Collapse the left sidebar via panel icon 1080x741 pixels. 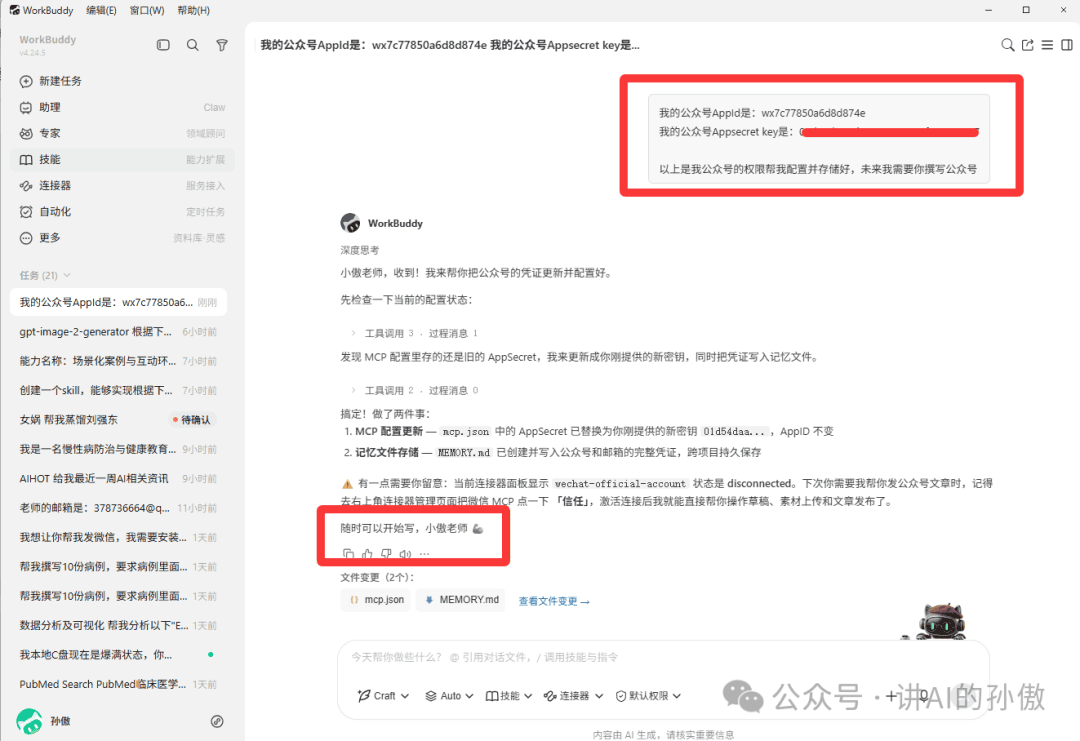point(163,45)
